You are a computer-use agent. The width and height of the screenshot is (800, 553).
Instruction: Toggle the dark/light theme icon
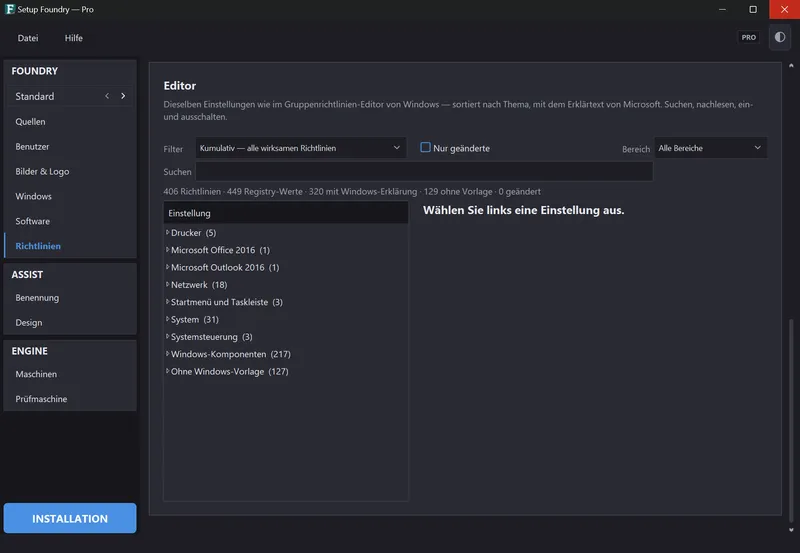click(780, 37)
